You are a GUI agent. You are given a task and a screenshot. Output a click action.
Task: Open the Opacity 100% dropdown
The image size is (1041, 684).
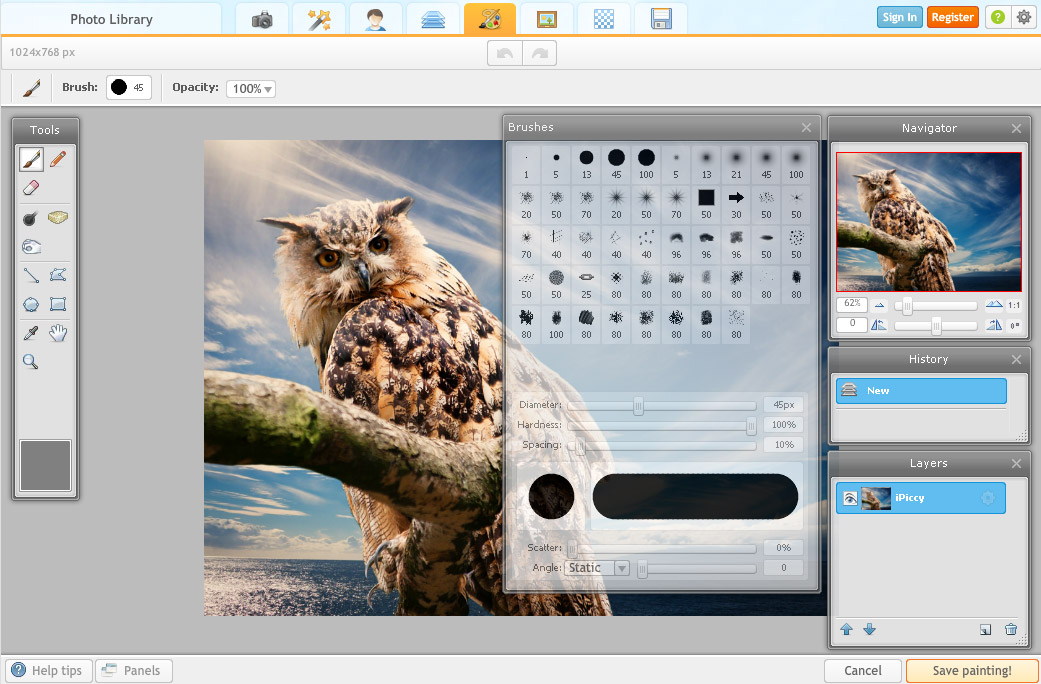251,89
